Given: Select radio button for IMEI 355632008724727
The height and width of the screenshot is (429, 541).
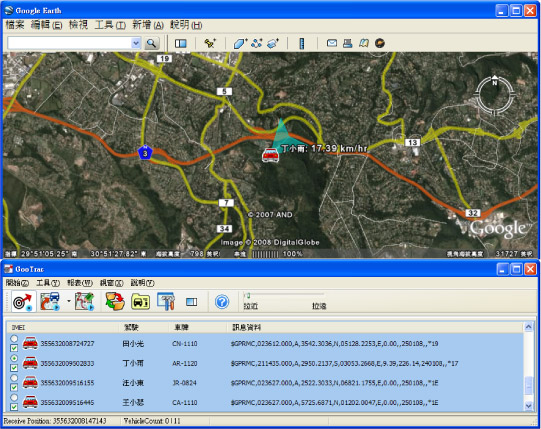Looking at the screenshot, I should (x=14, y=339).
